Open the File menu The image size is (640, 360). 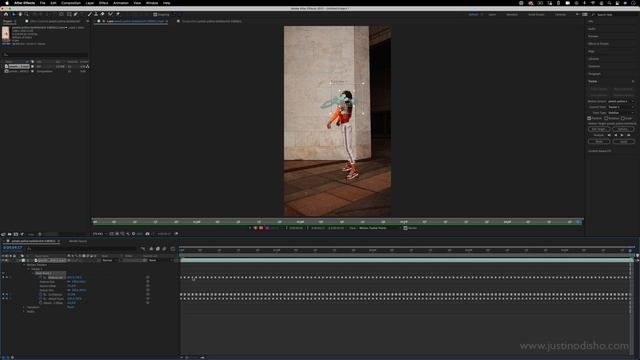42,3
